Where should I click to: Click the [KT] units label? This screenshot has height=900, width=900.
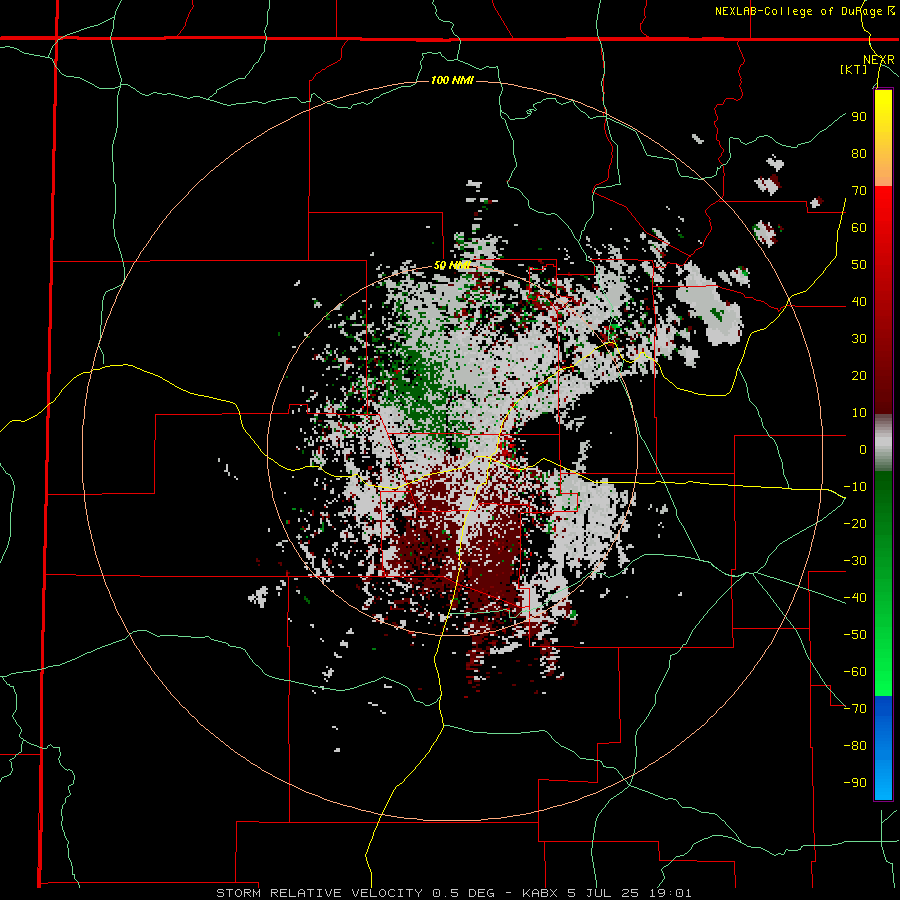pyautogui.click(x=854, y=69)
